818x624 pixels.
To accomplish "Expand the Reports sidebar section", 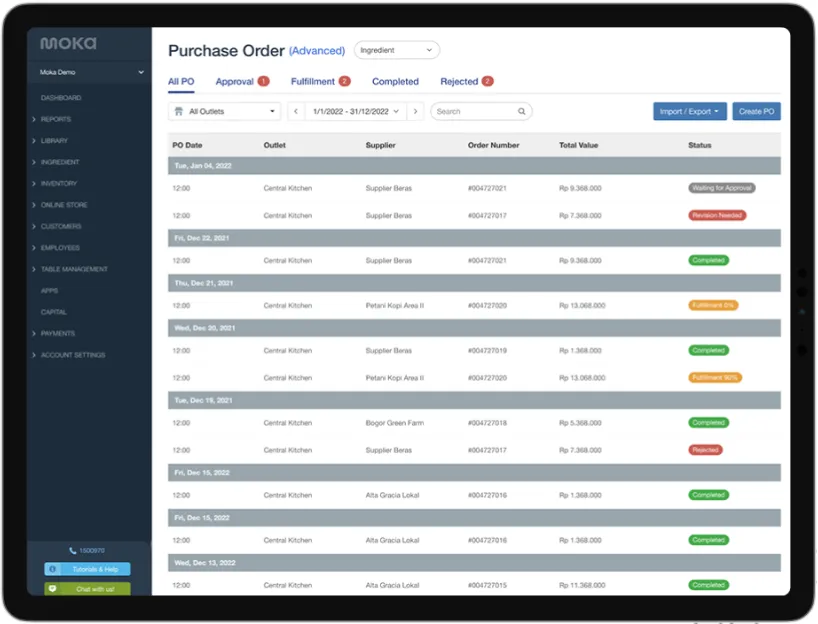I will click(x=56, y=120).
